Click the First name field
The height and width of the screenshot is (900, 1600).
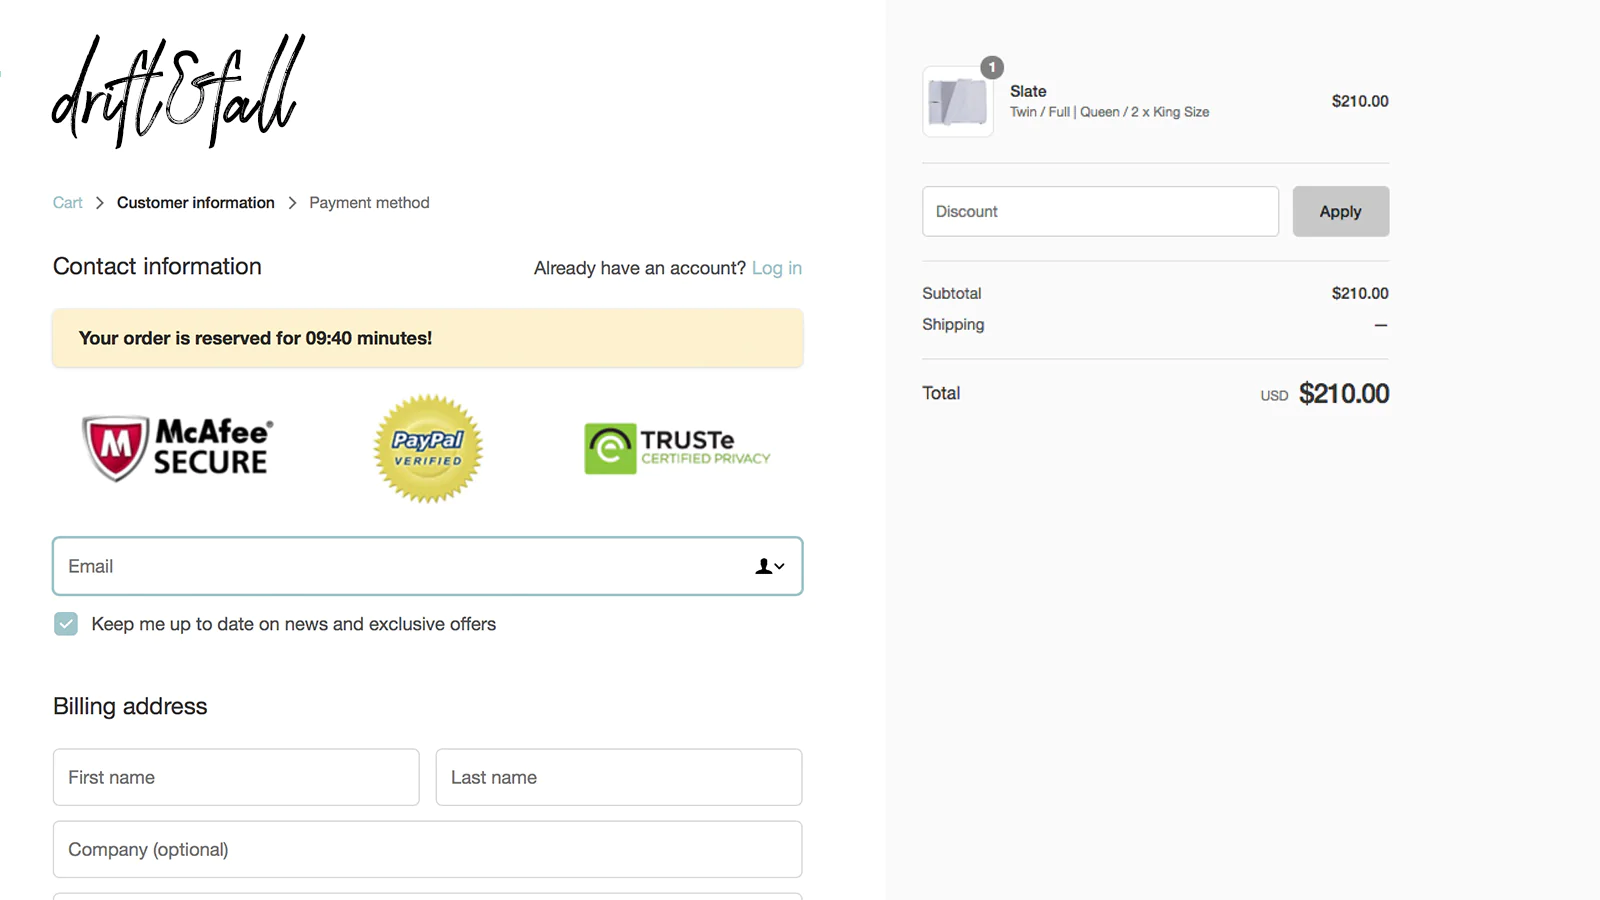click(x=236, y=777)
